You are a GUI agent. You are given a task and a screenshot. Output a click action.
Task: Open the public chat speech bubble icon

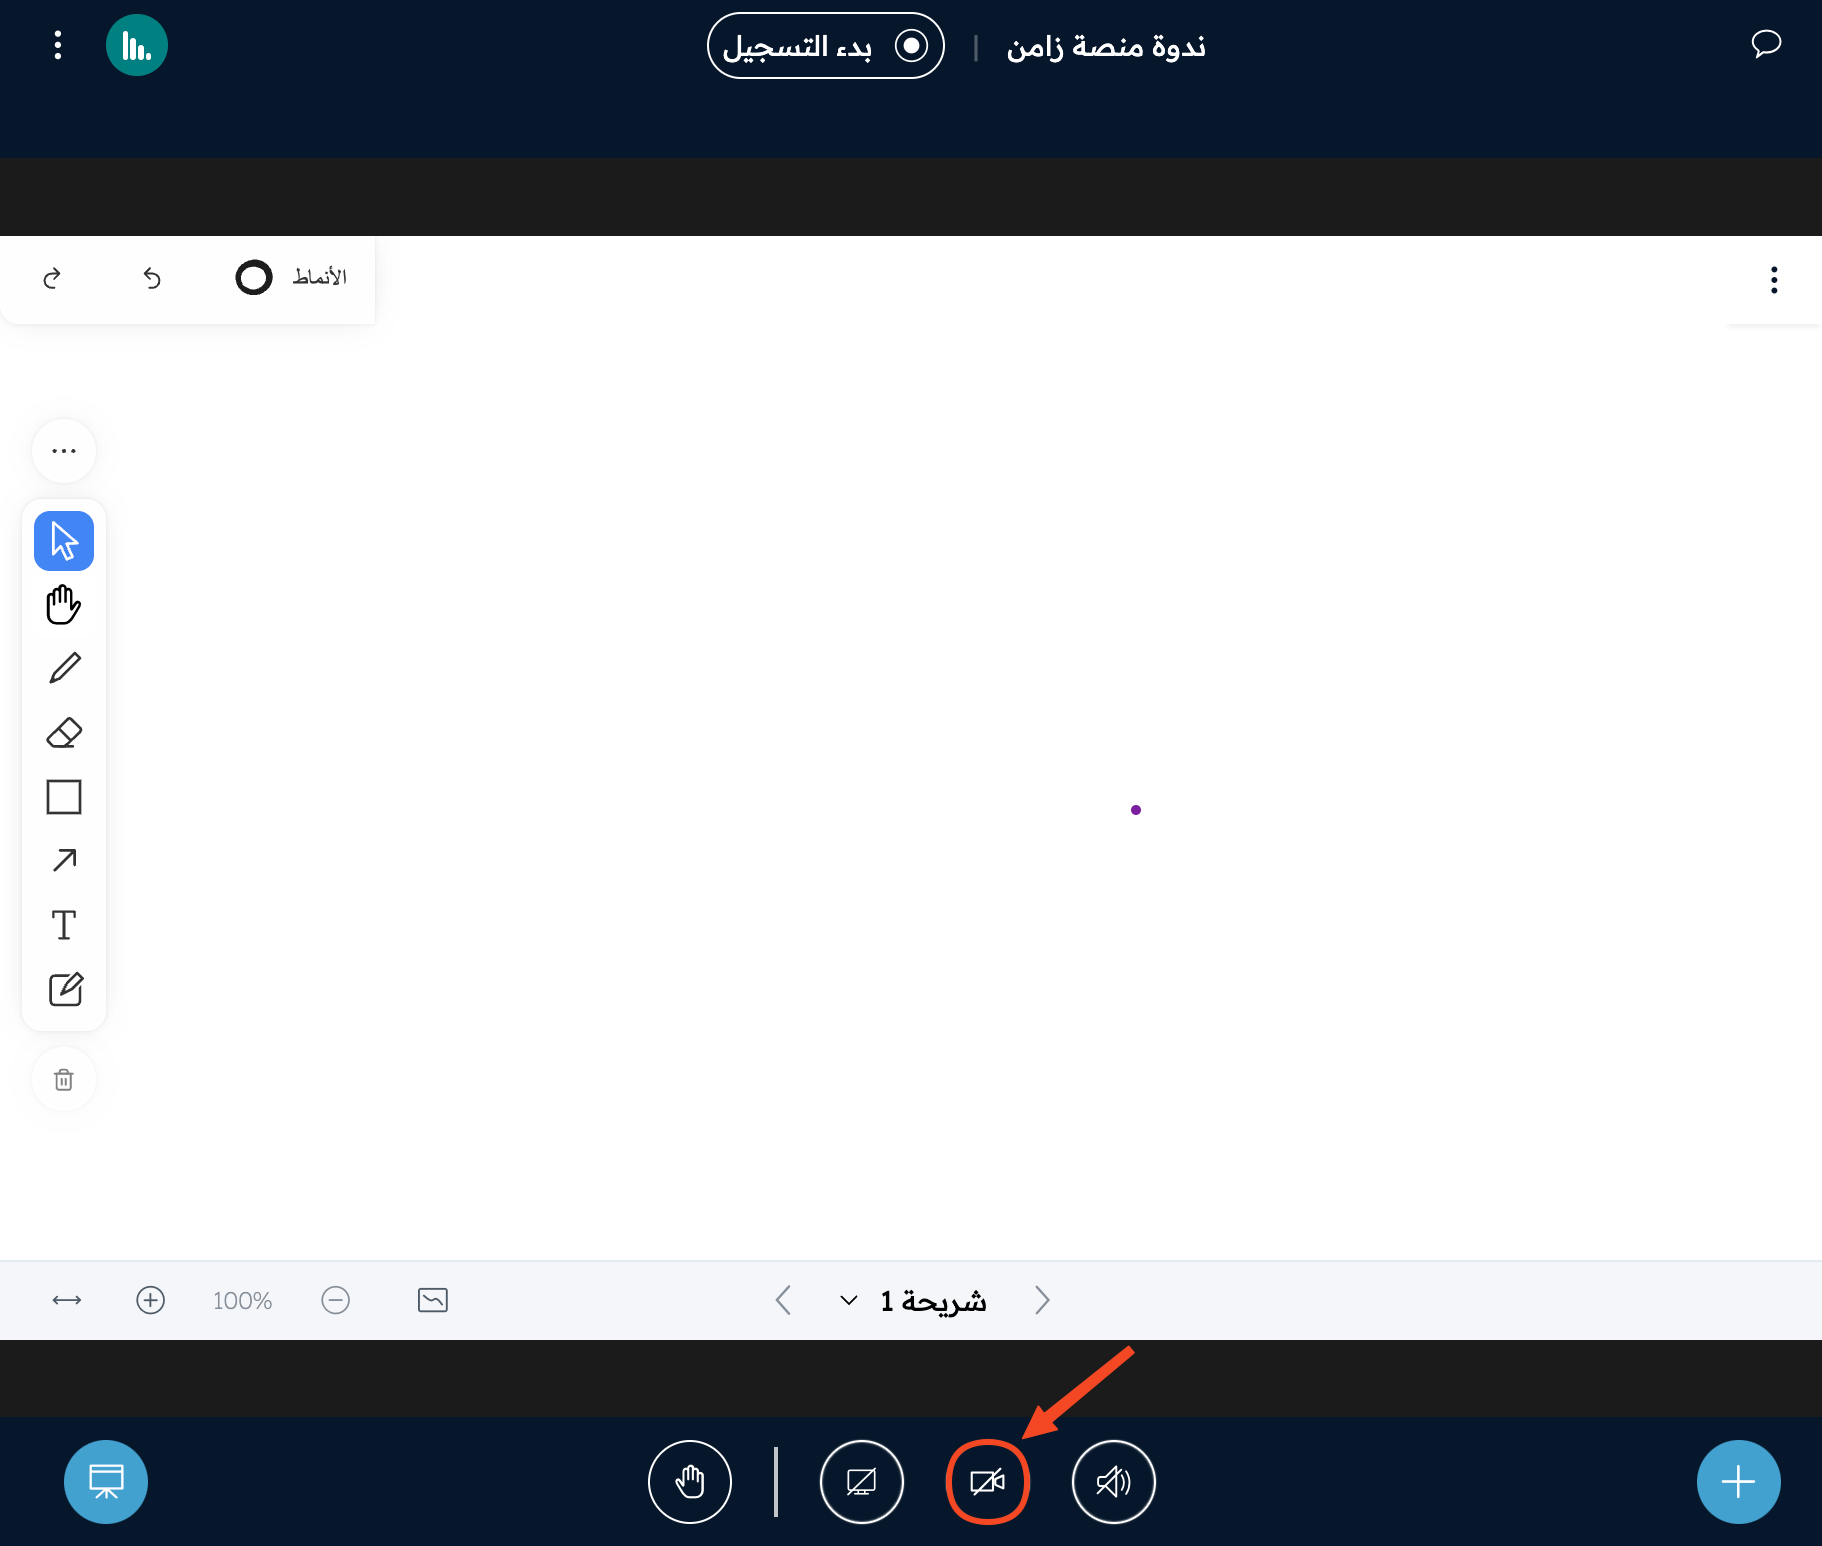coord(1766,44)
